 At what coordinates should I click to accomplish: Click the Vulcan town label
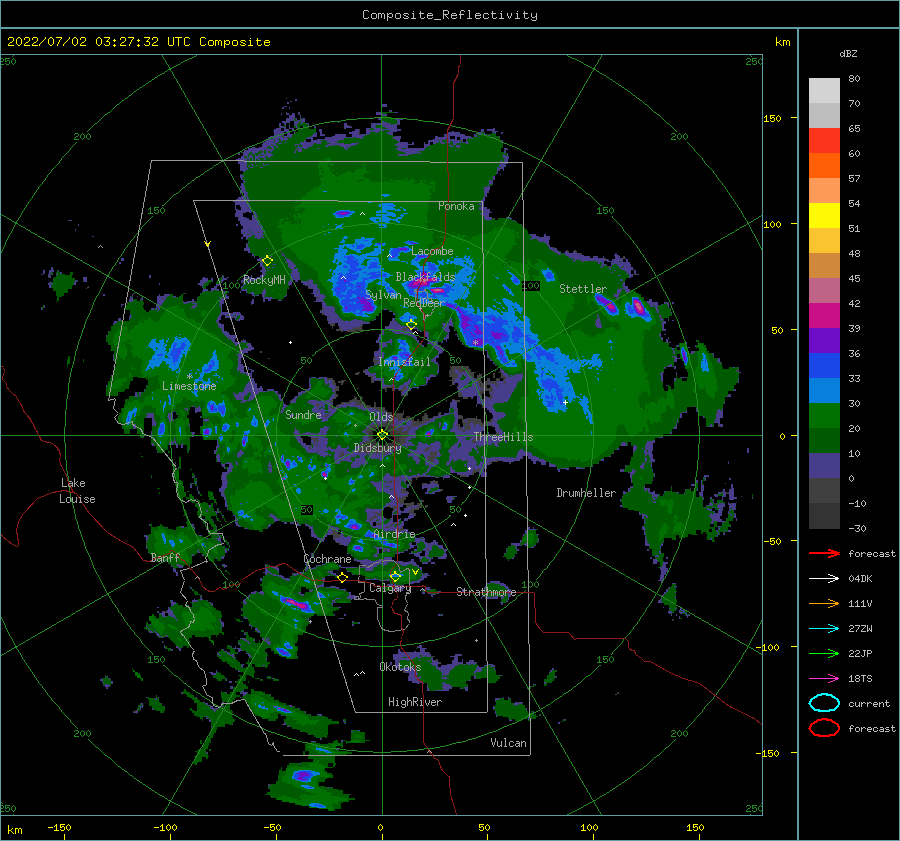pyautogui.click(x=509, y=743)
